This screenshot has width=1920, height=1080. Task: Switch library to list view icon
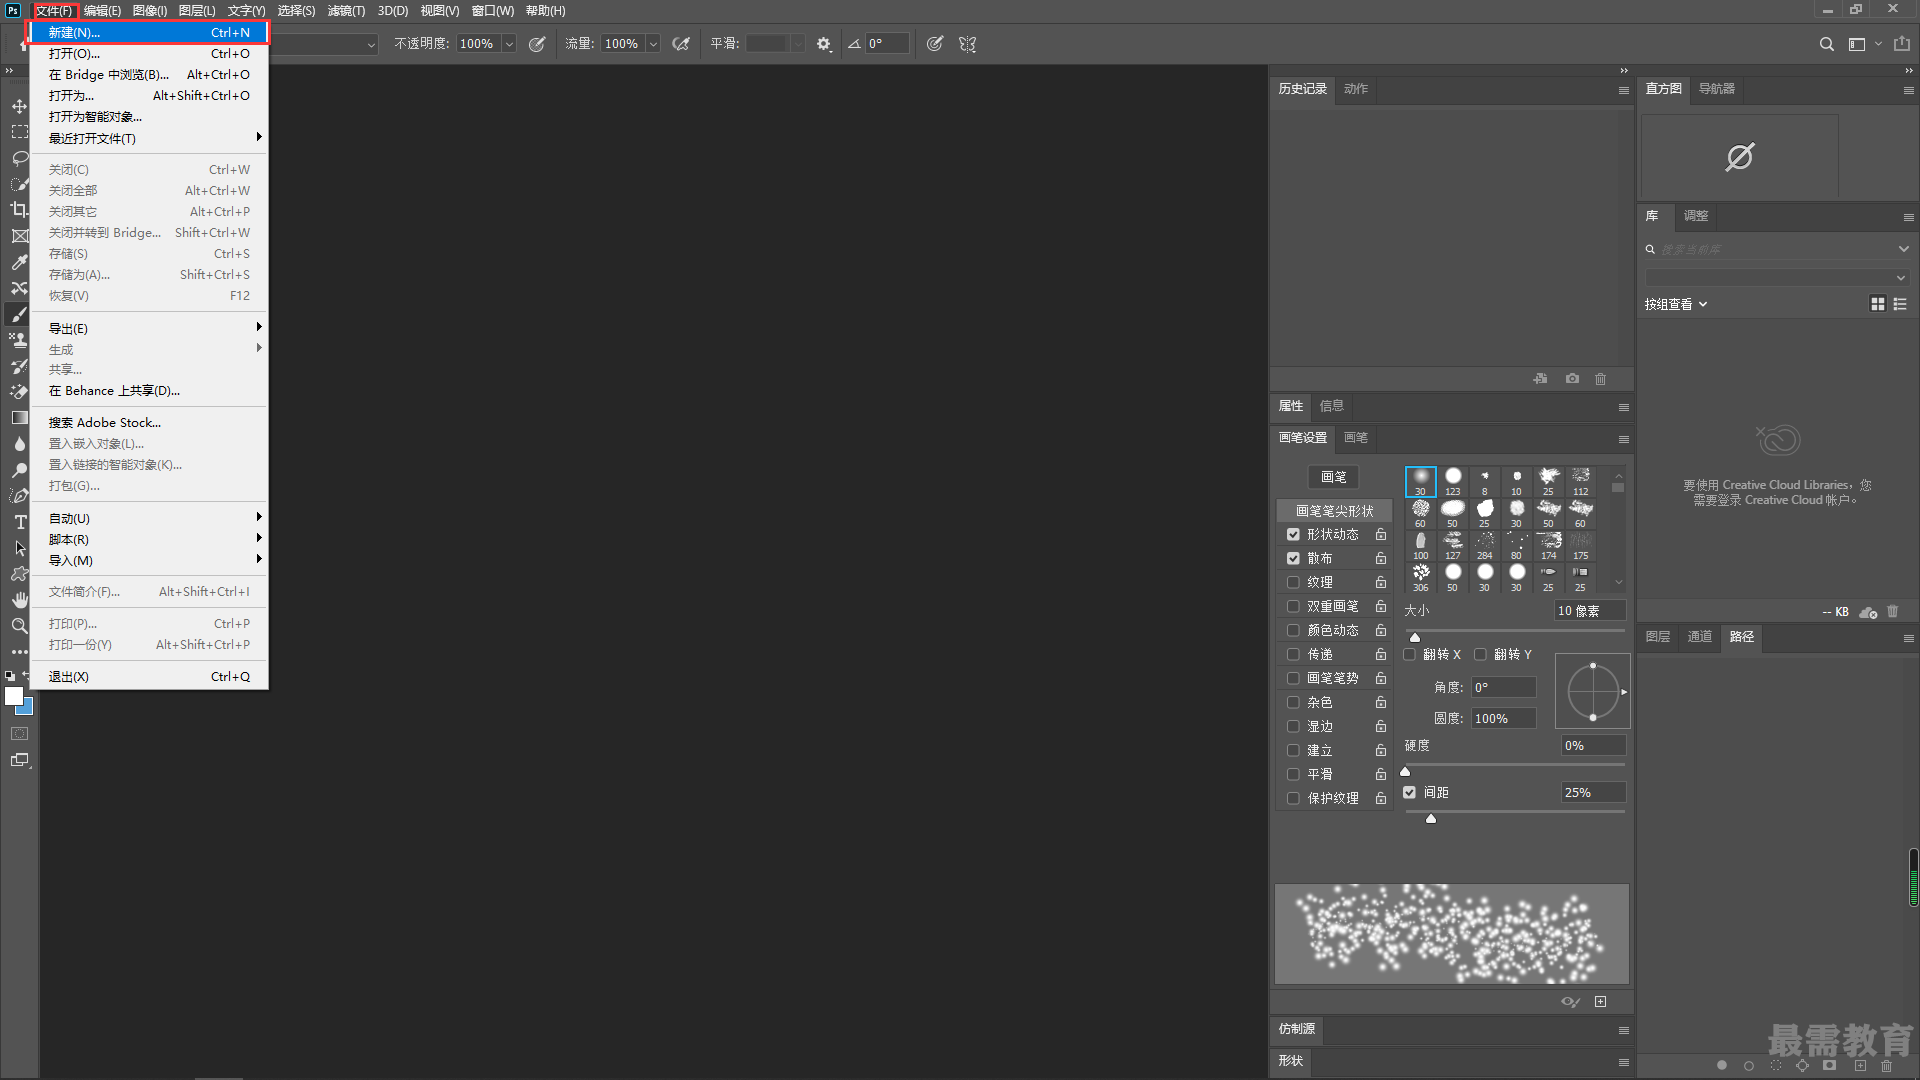1900,304
